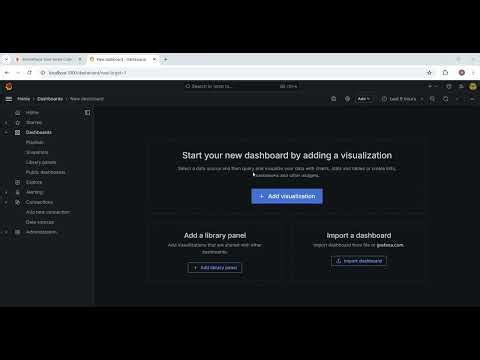Open Chrome three-dot menu
This screenshot has width=480, height=360.
click(473, 73)
